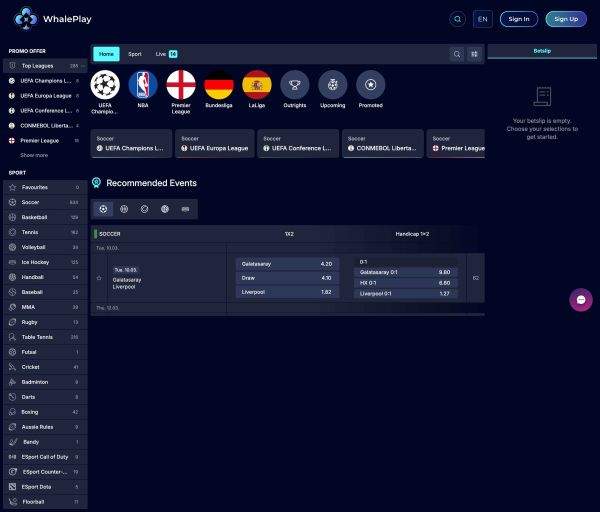Screen dimensions: 600x512
Task: Click the Show more link
Action: (34, 155)
